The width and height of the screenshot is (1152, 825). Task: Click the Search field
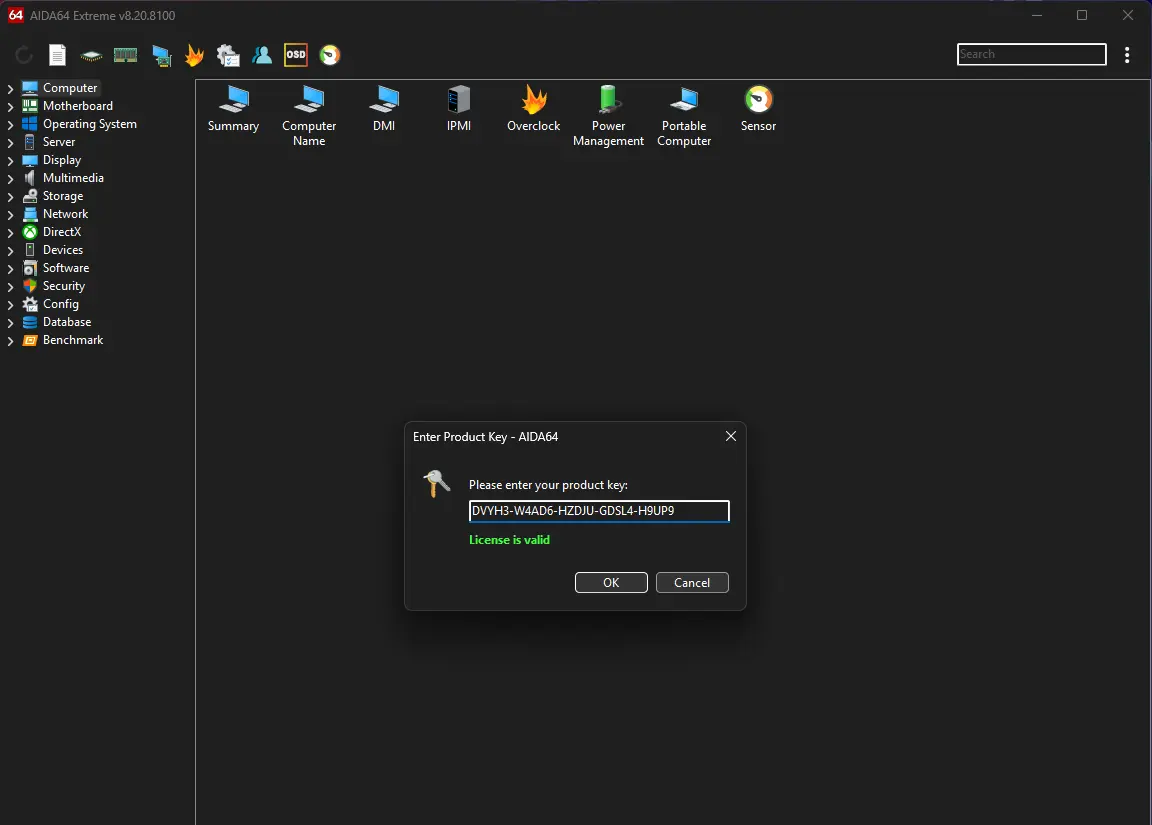[1032, 54]
